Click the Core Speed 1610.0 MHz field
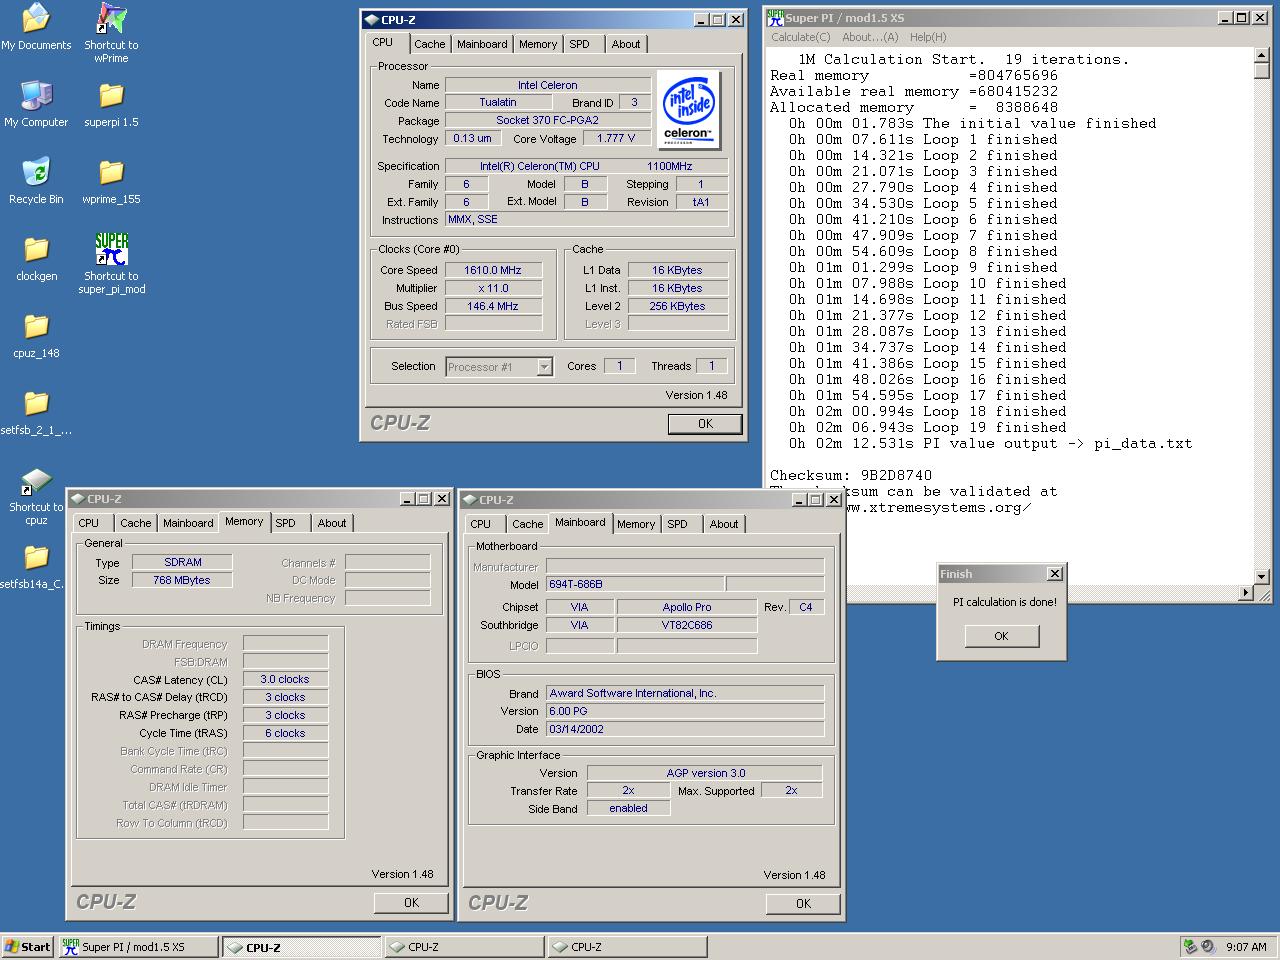 pos(493,270)
